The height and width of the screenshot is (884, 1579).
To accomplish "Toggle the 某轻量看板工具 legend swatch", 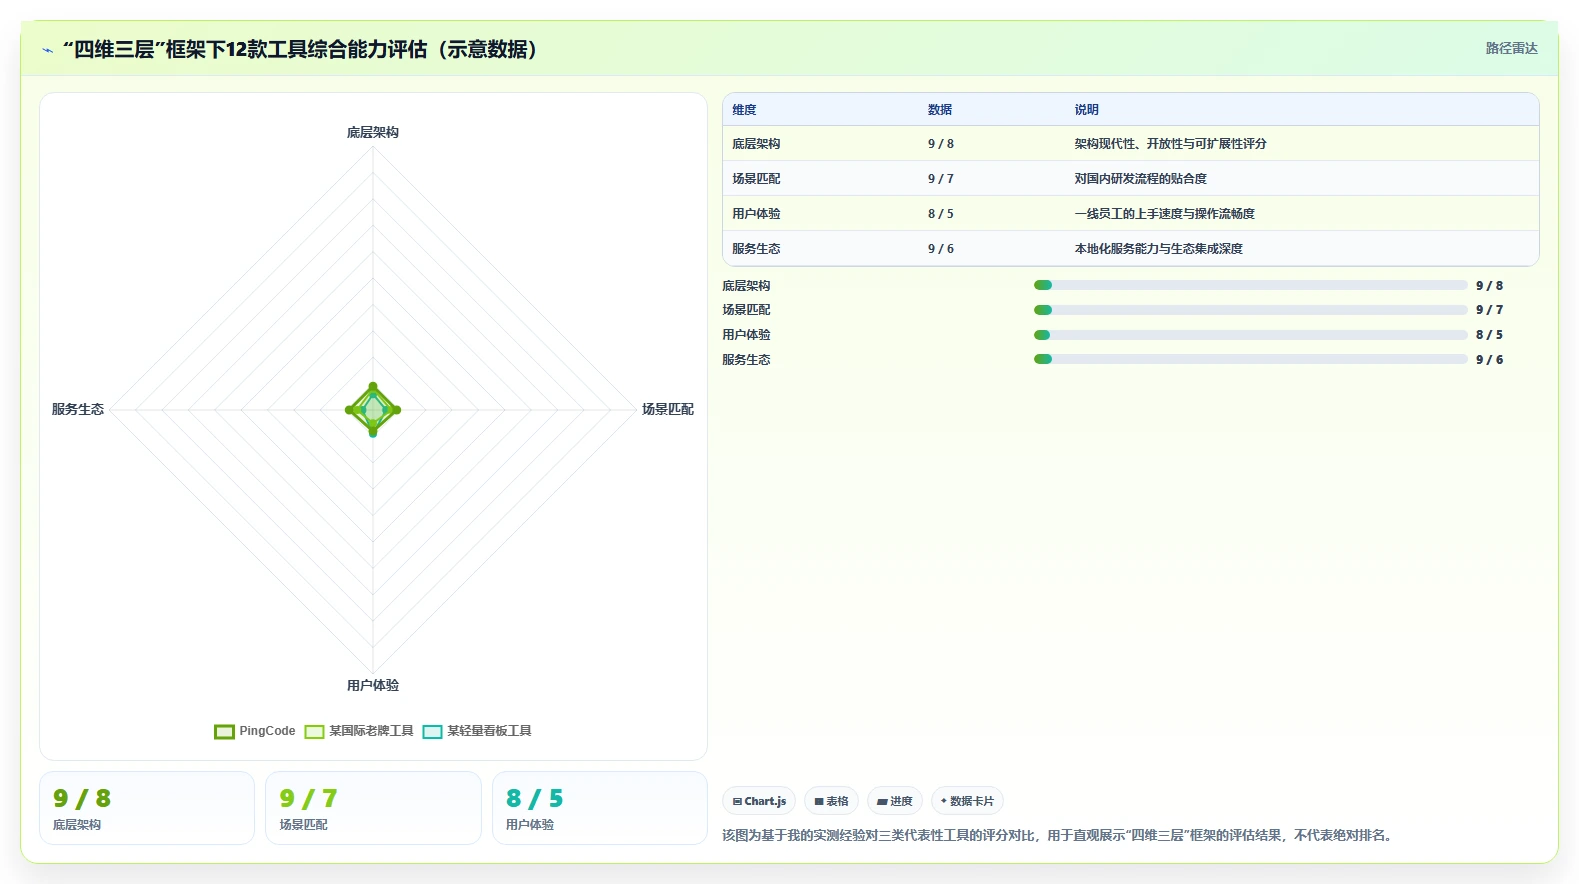I will [432, 732].
